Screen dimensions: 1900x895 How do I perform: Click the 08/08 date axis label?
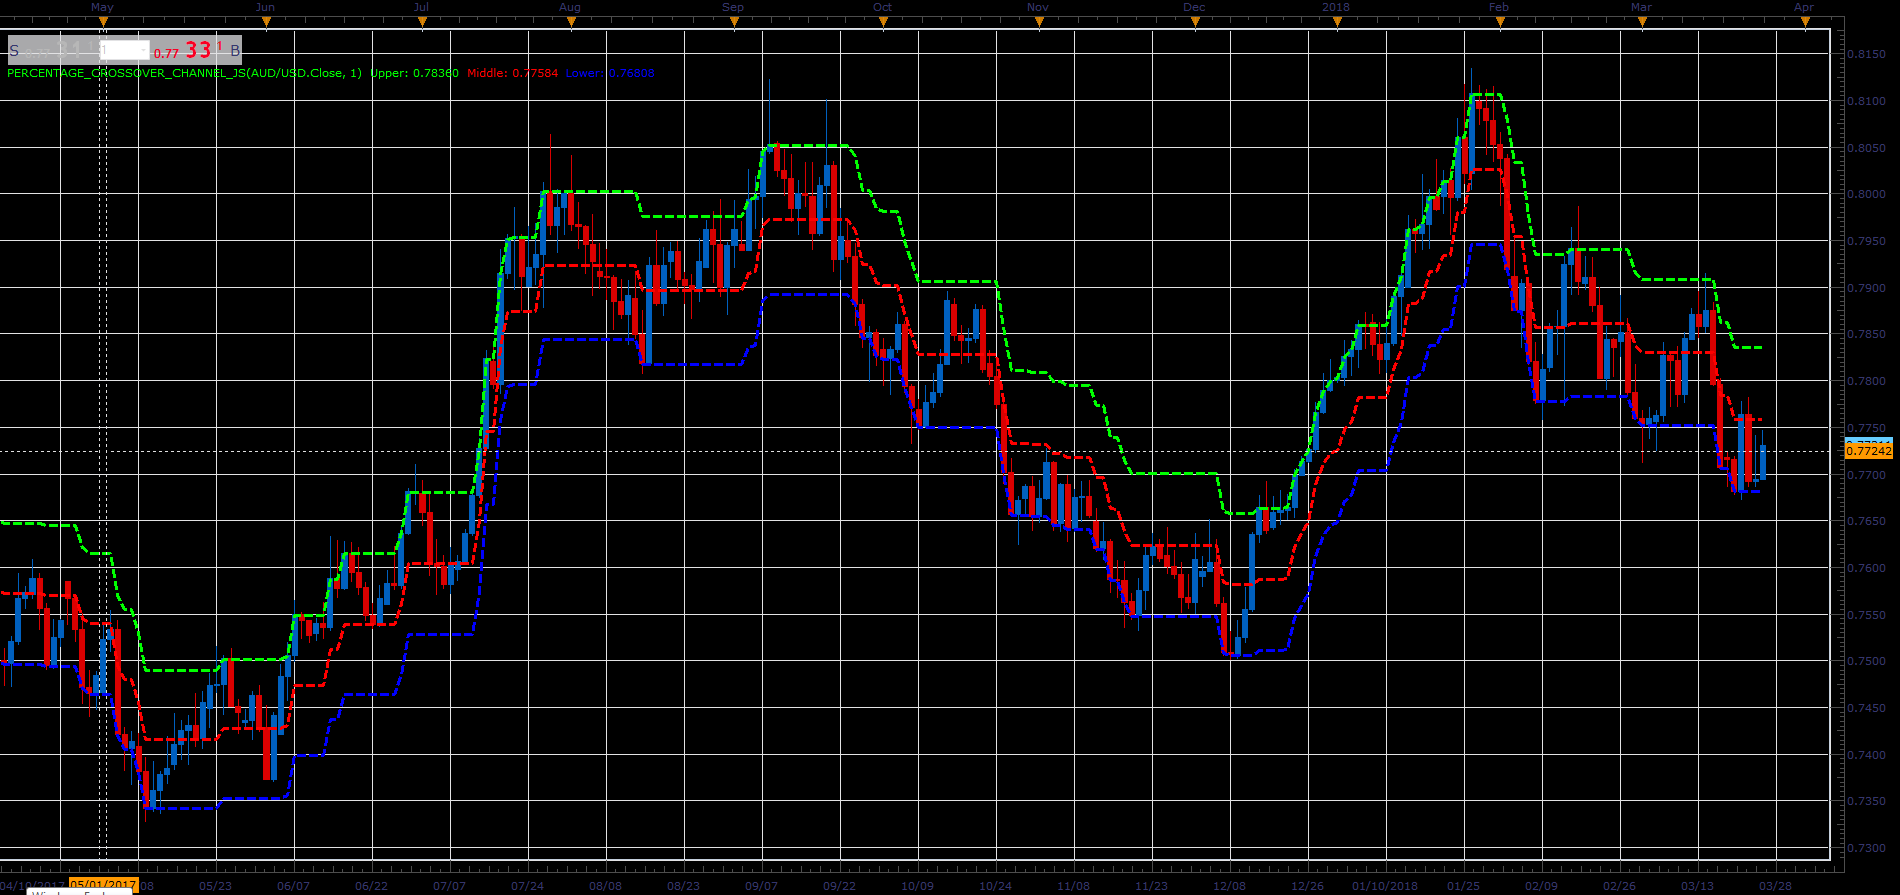click(x=605, y=886)
